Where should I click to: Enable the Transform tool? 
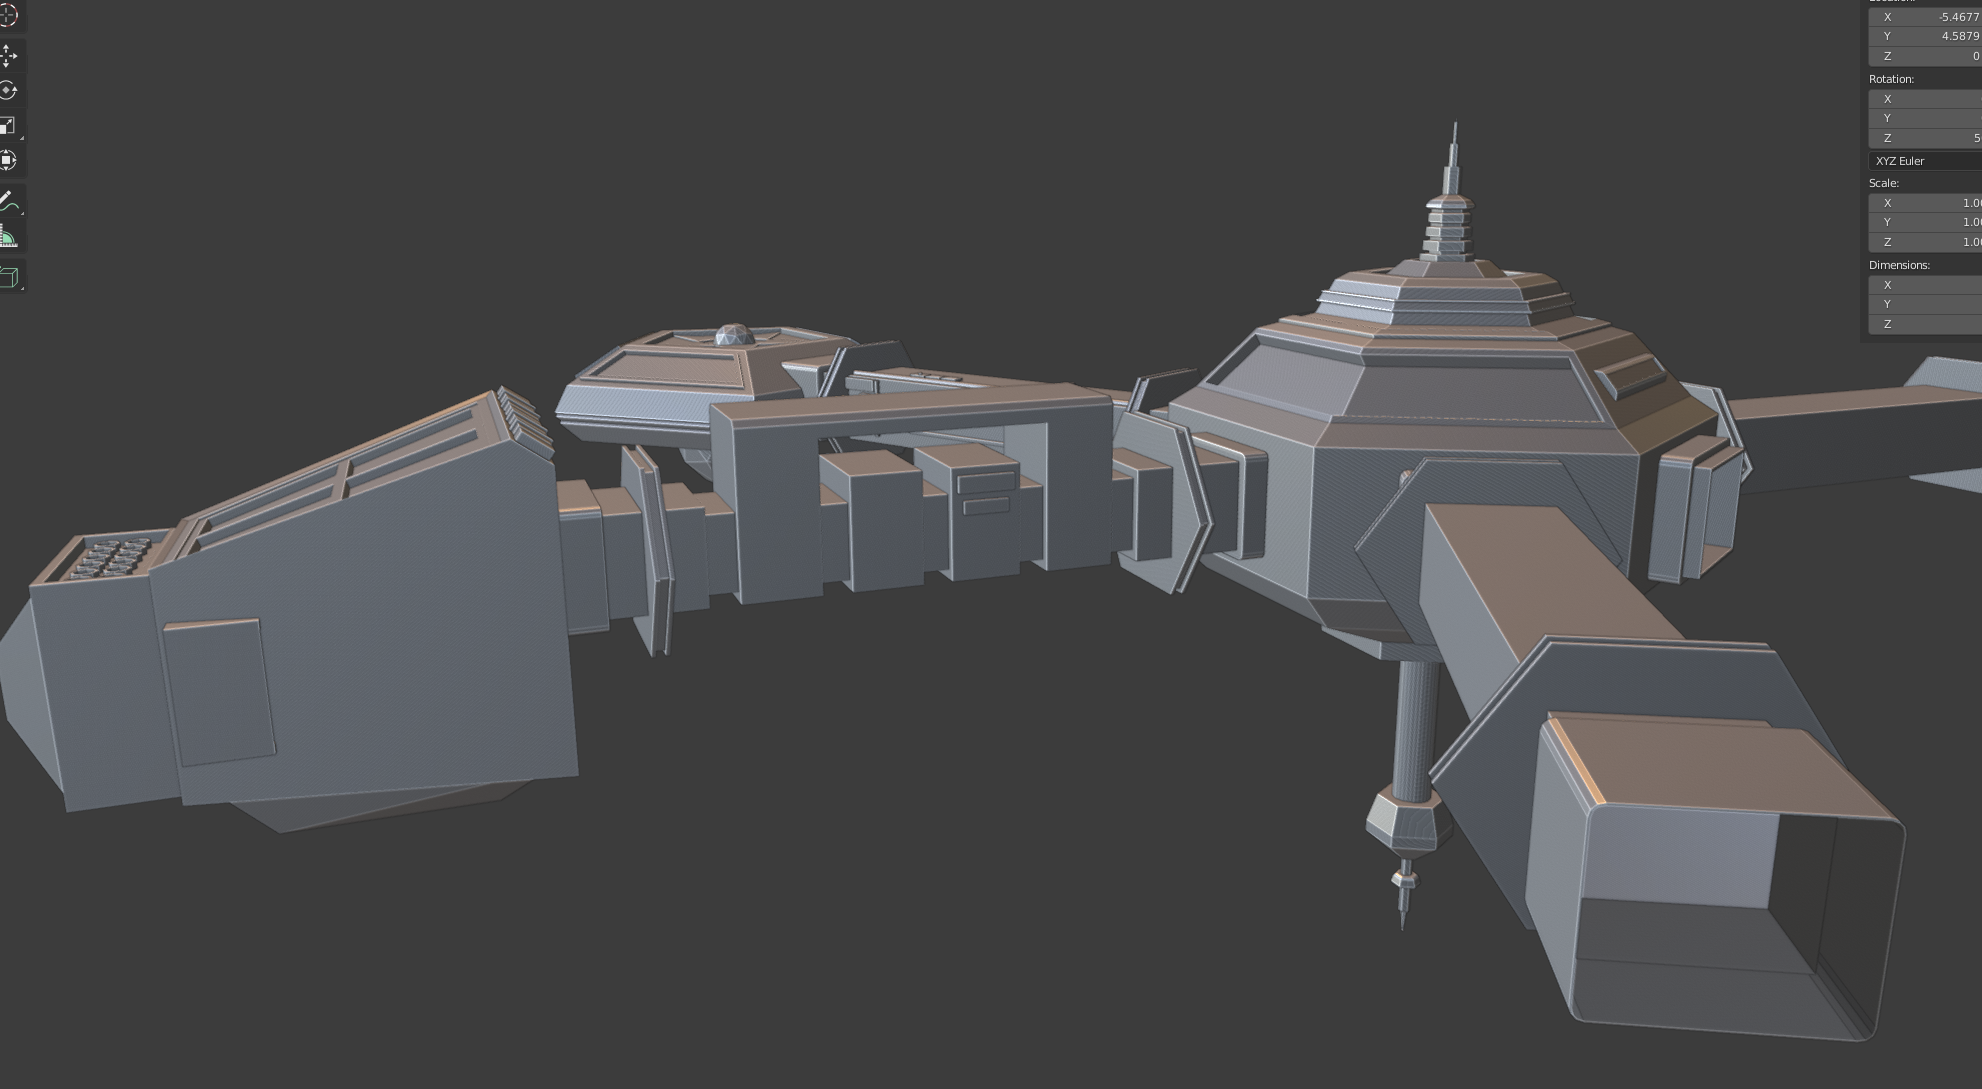(8, 160)
